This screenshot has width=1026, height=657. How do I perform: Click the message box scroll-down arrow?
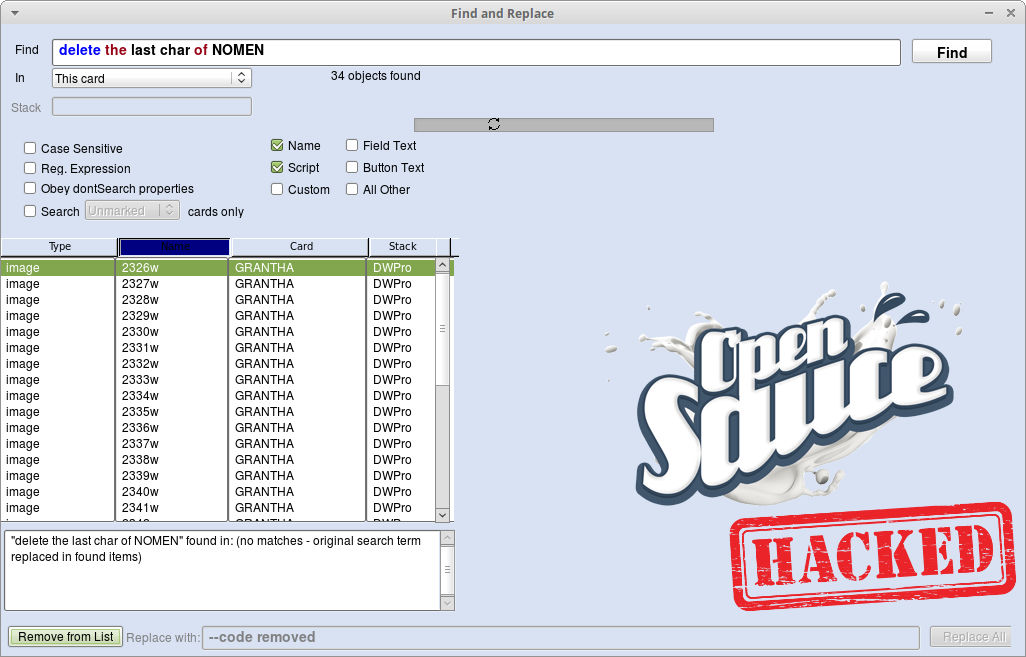click(447, 603)
